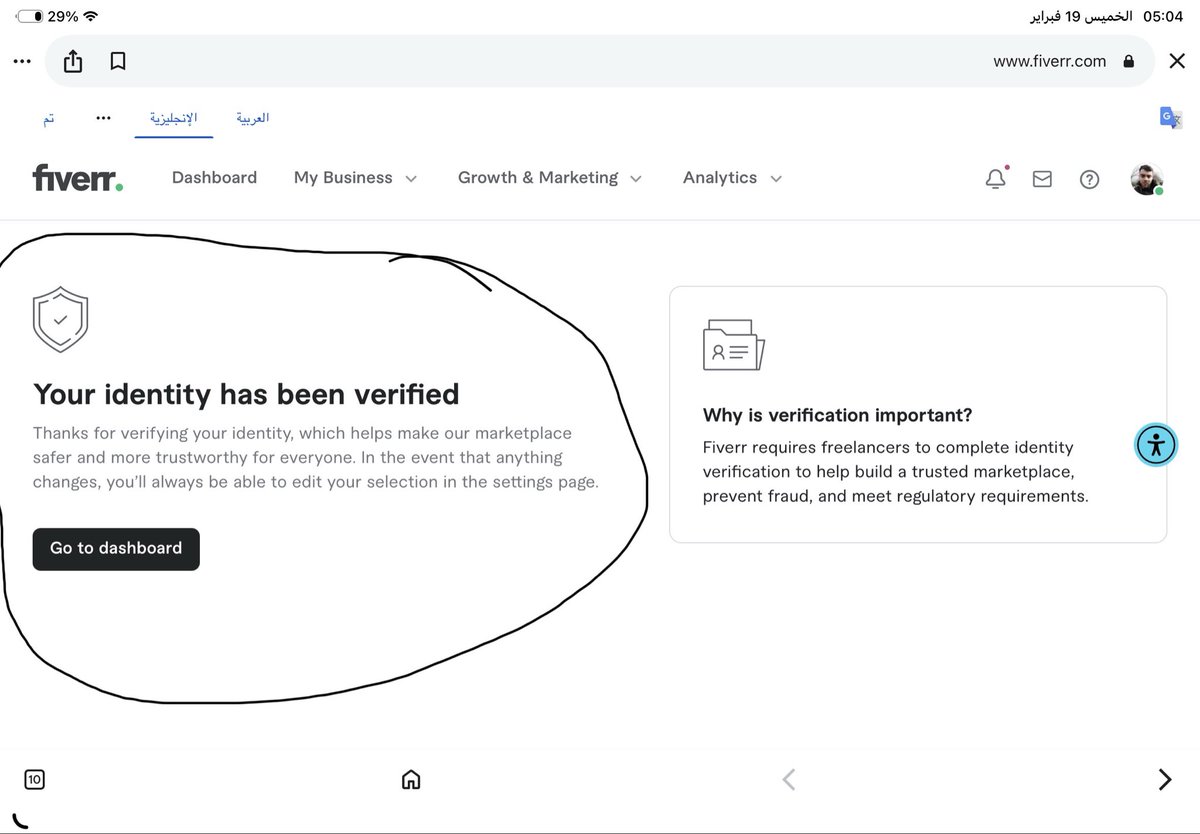Open translation options three-dot menu
The width and height of the screenshot is (1200, 834).
(x=104, y=117)
